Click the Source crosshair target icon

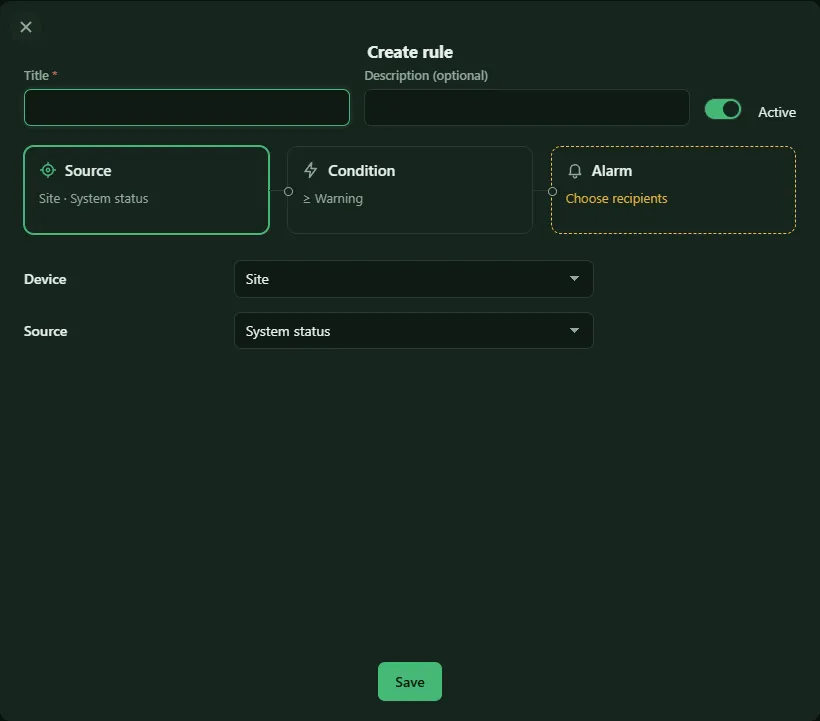(x=48, y=170)
